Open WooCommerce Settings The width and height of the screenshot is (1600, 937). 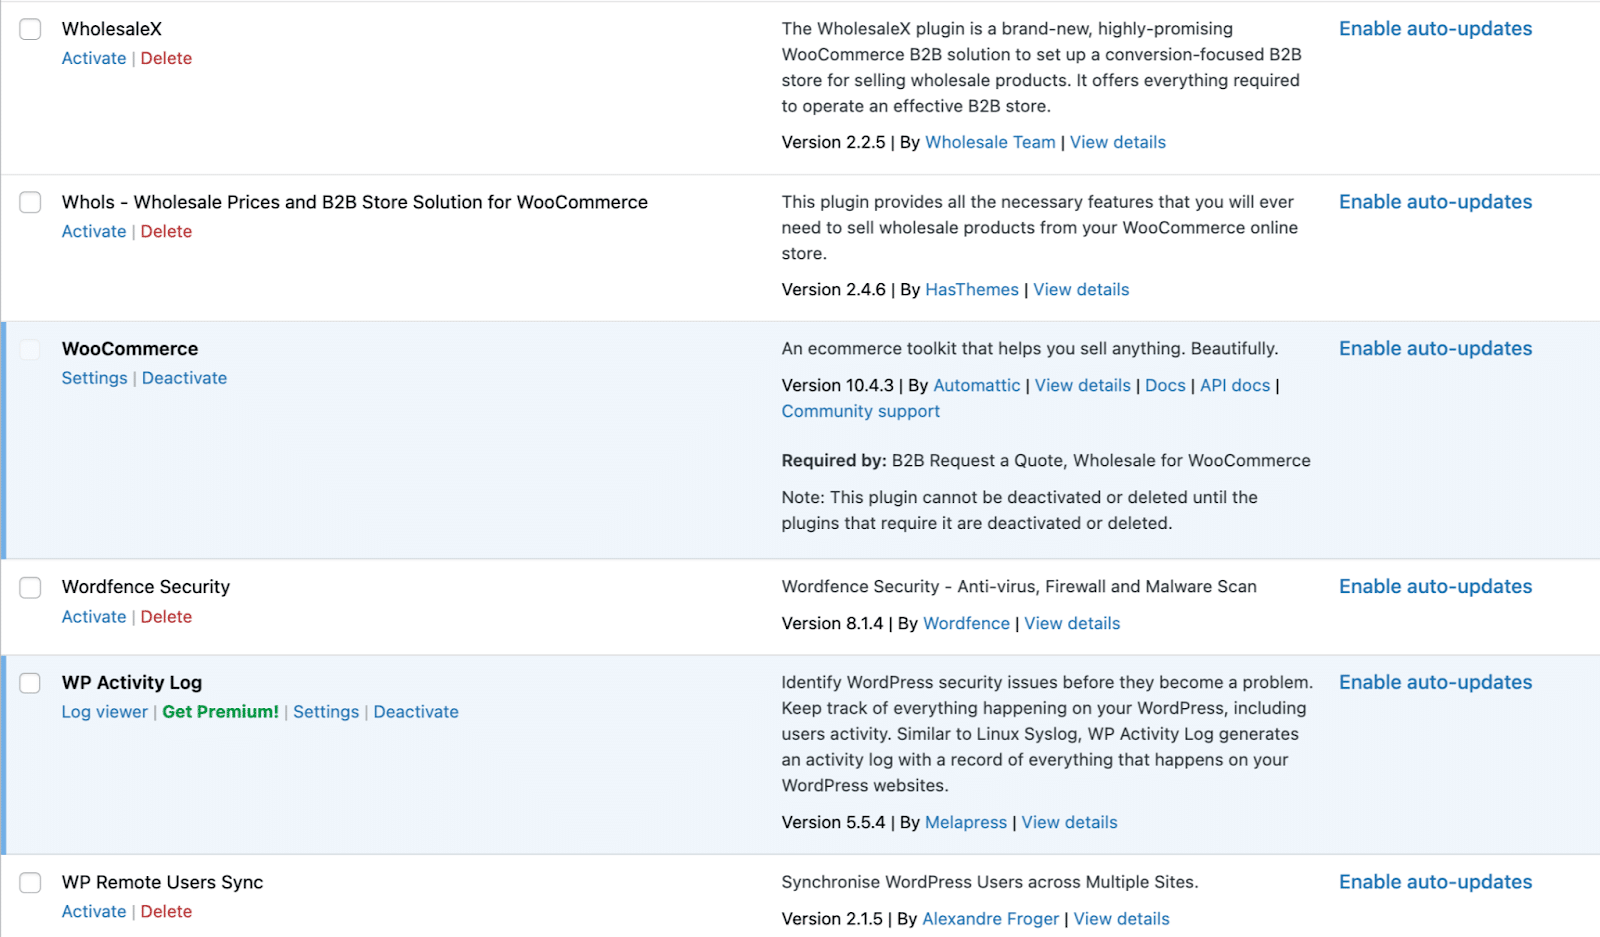pos(94,378)
